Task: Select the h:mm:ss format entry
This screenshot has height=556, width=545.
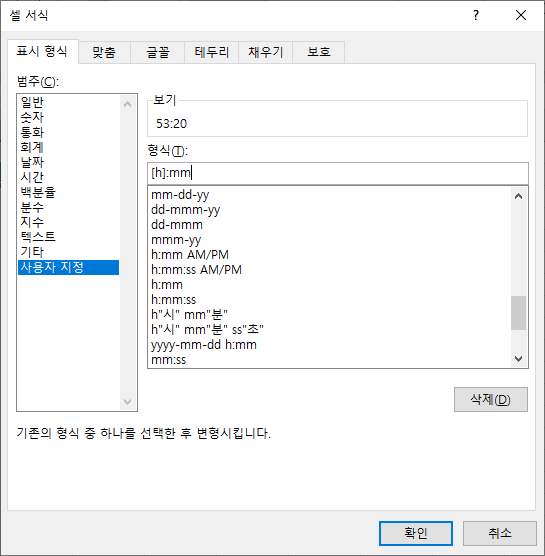Action: (329, 300)
